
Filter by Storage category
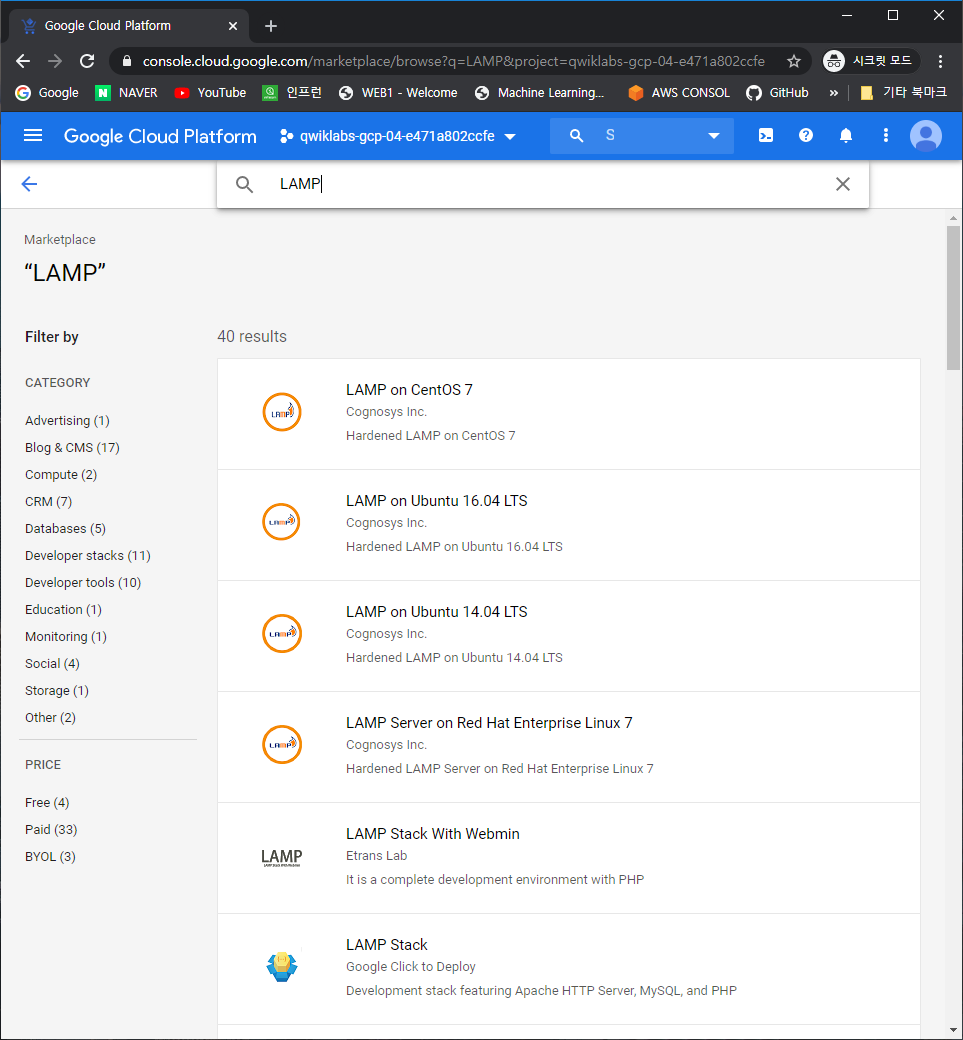(56, 690)
